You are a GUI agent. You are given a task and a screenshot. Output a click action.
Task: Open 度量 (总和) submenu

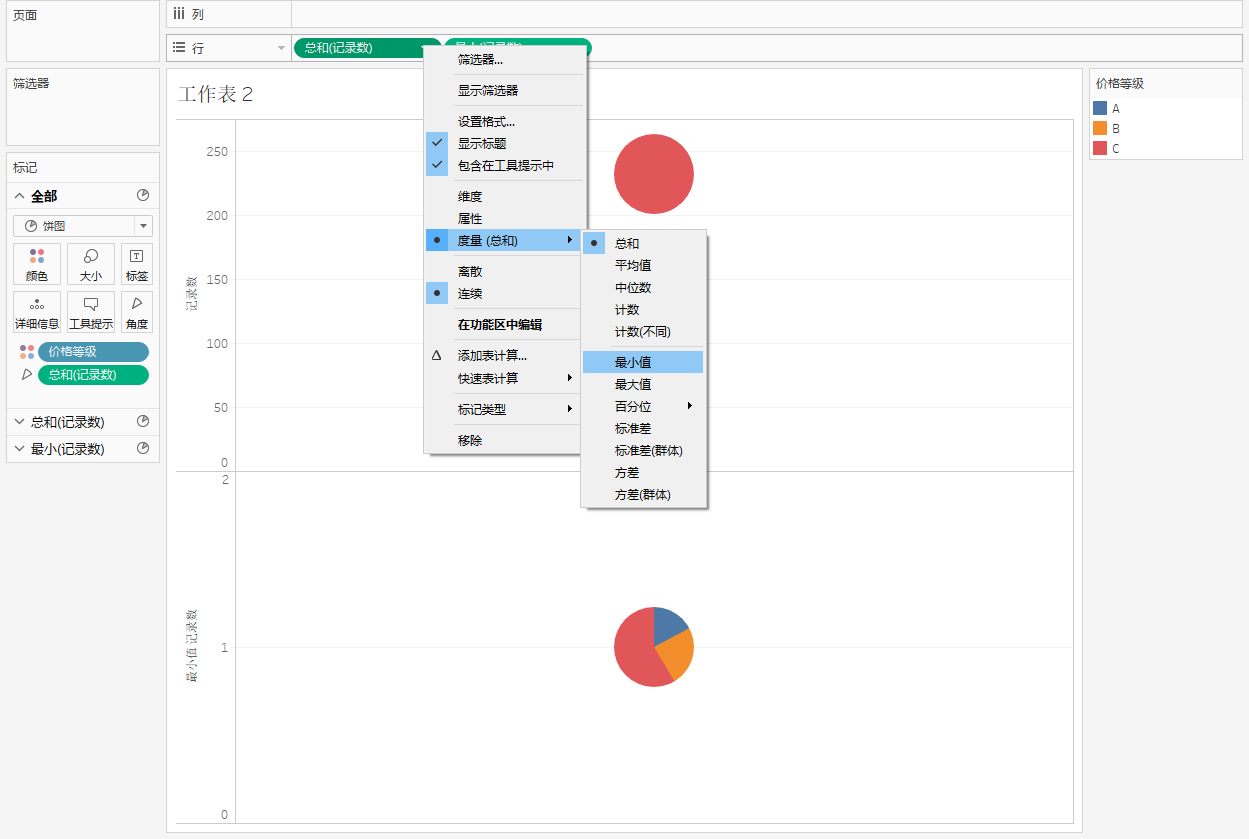[x=505, y=241]
